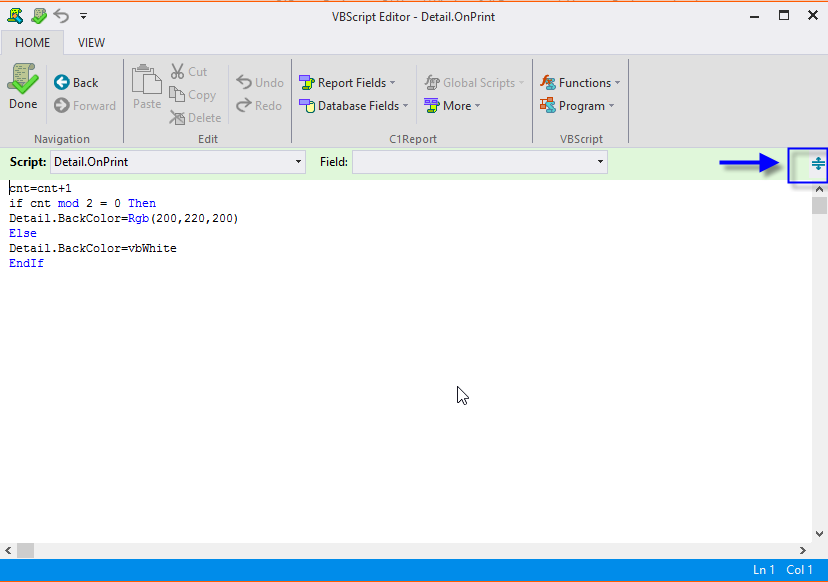This screenshot has width=828, height=582.
Task: Click the split editor icon beside Field
Action: (817, 164)
